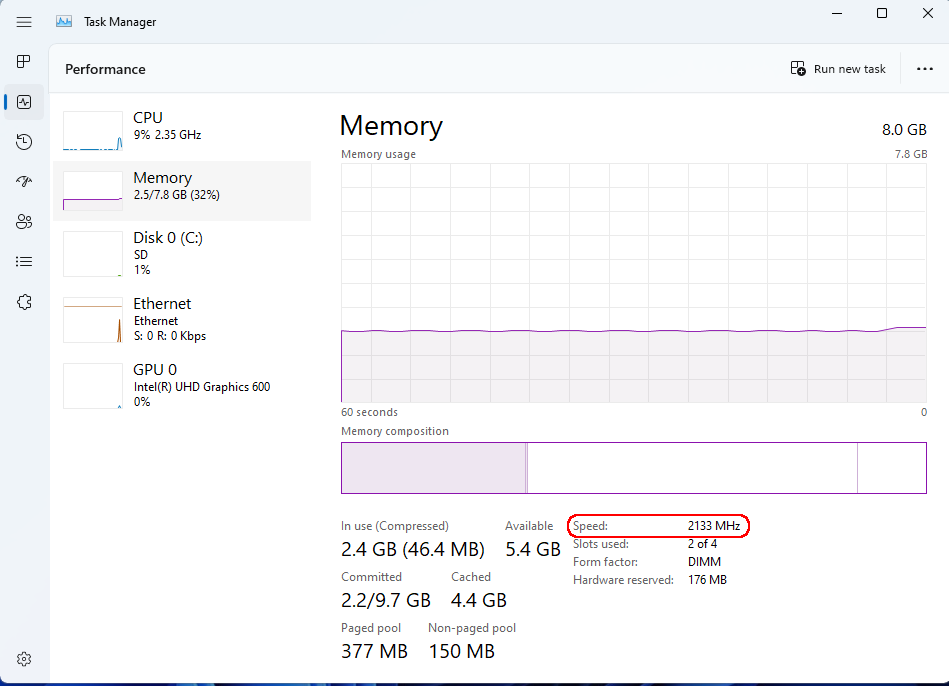Select the Performance page icon in the sidebar

24,102
